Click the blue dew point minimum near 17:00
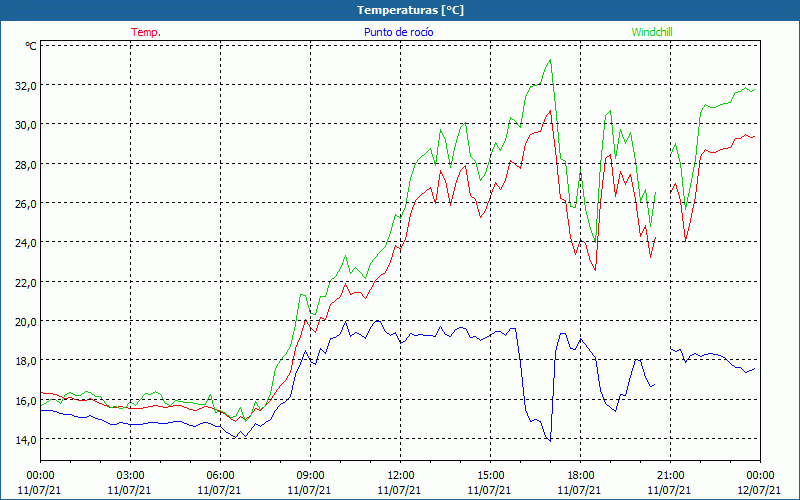The image size is (800, 500). [x=550, y=441]
